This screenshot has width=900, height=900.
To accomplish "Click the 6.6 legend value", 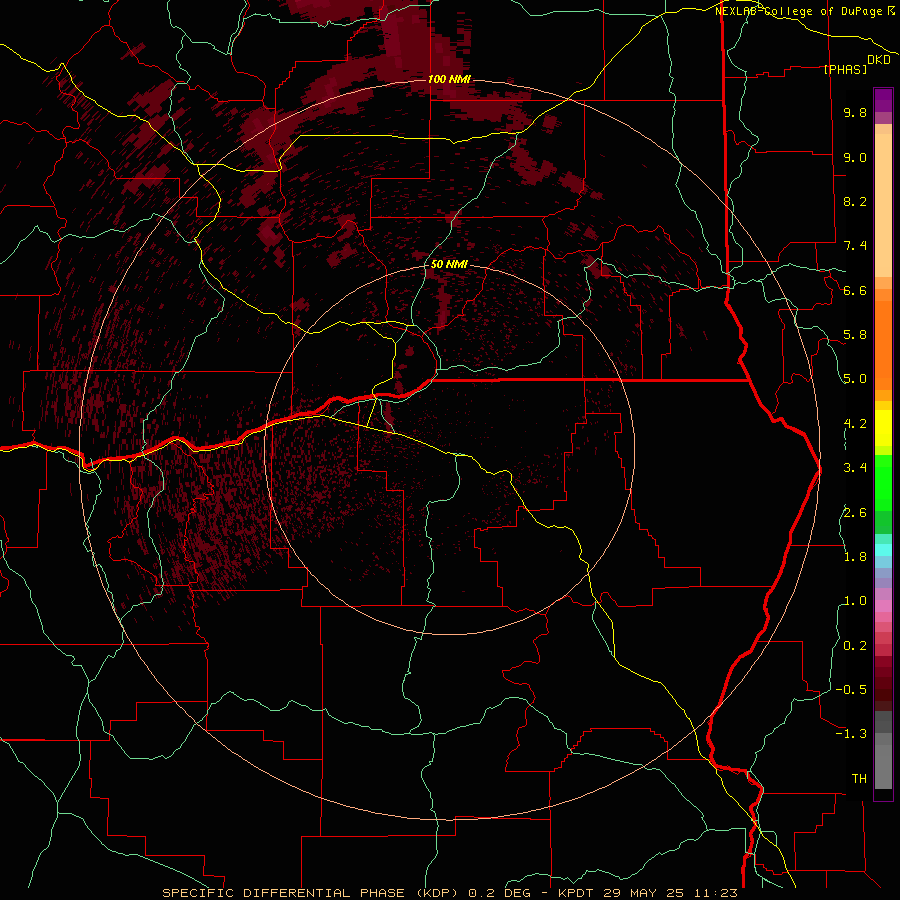I will 855,290.
